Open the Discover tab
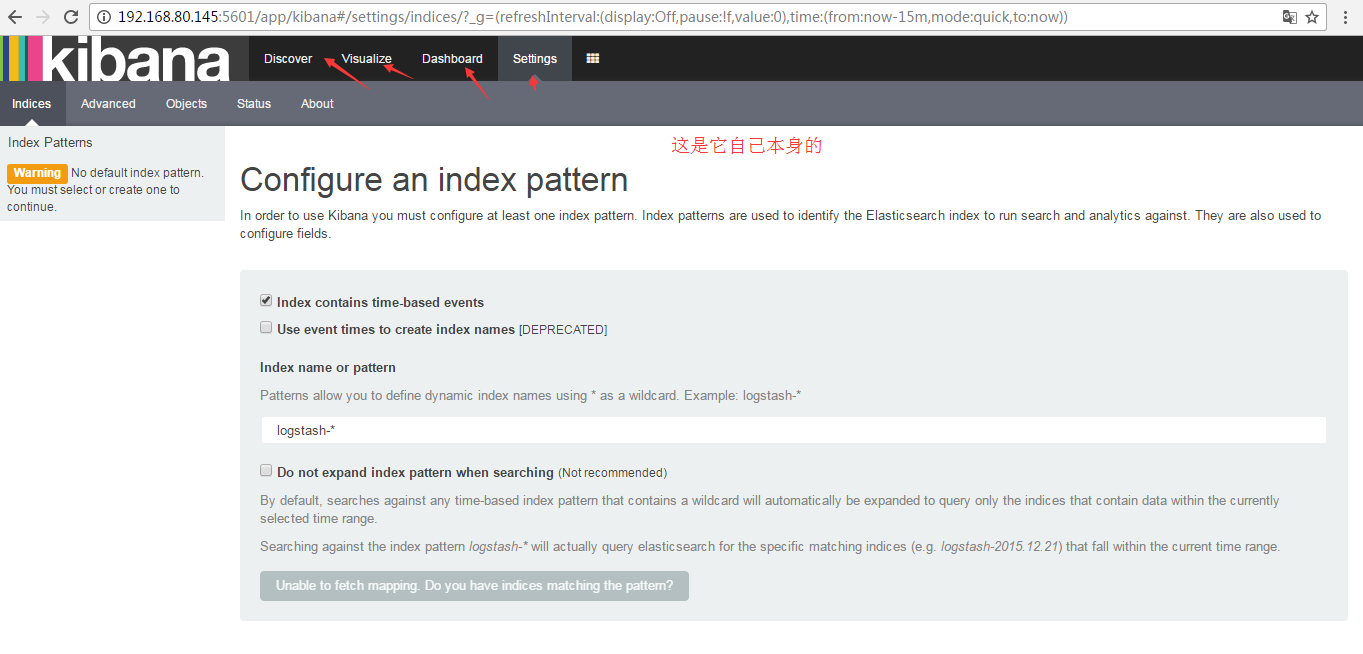Screen dimensions: 1363x654 [x=288, y=59]
